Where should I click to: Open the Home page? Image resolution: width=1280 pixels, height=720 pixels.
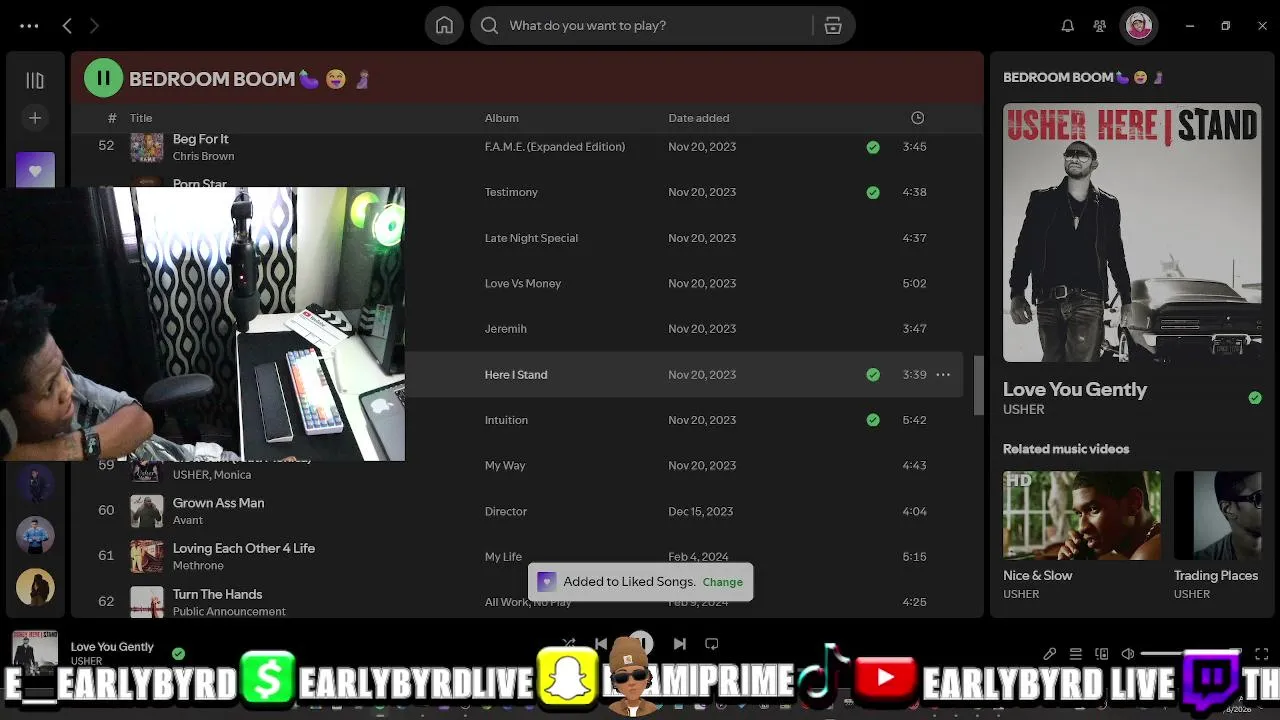[444, 26]
